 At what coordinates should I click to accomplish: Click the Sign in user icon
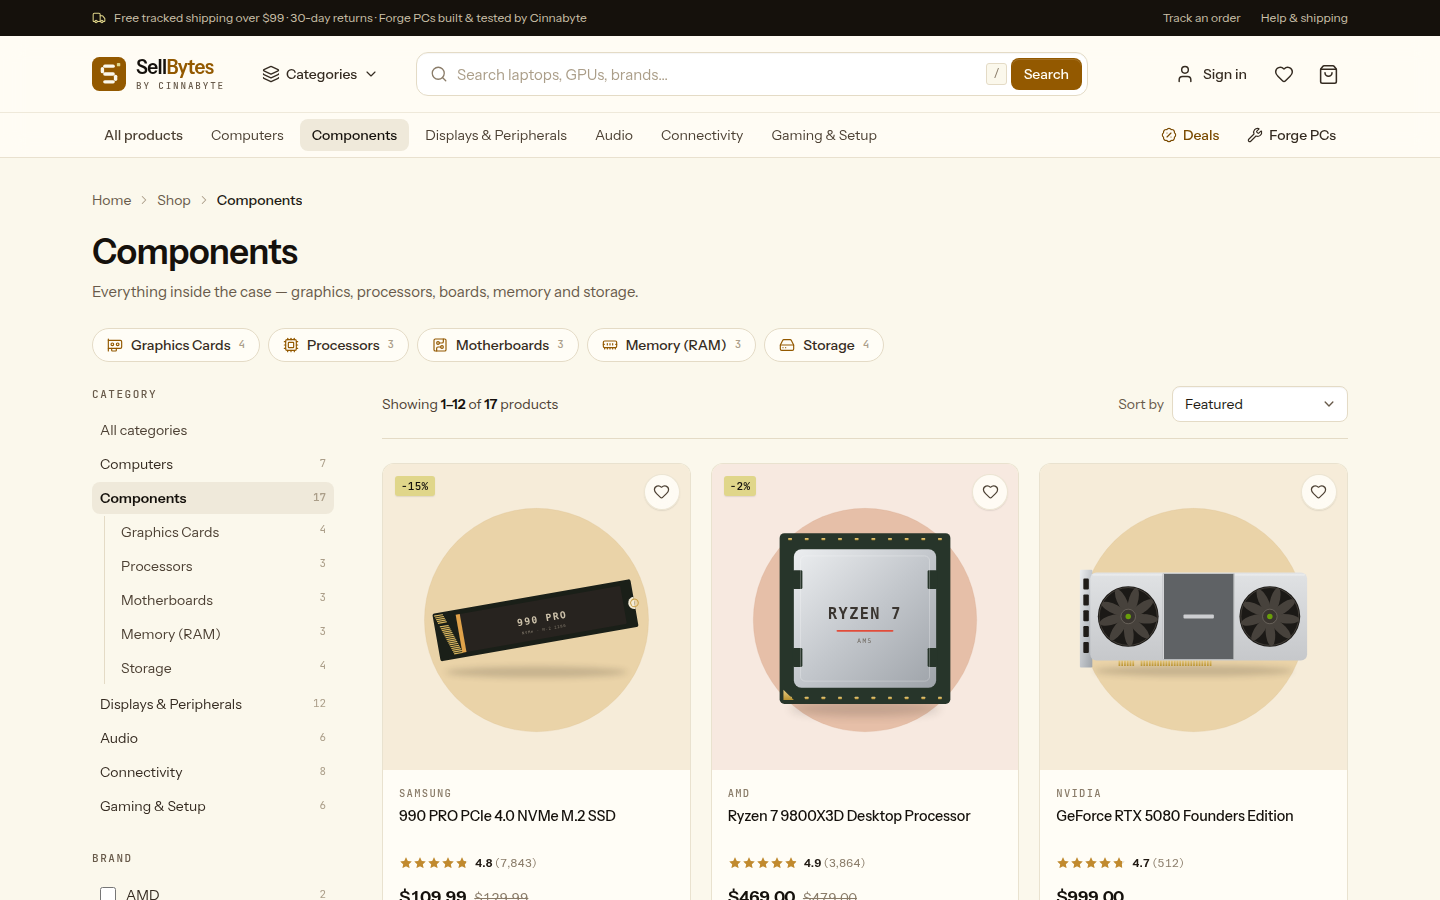(1185, 74)
